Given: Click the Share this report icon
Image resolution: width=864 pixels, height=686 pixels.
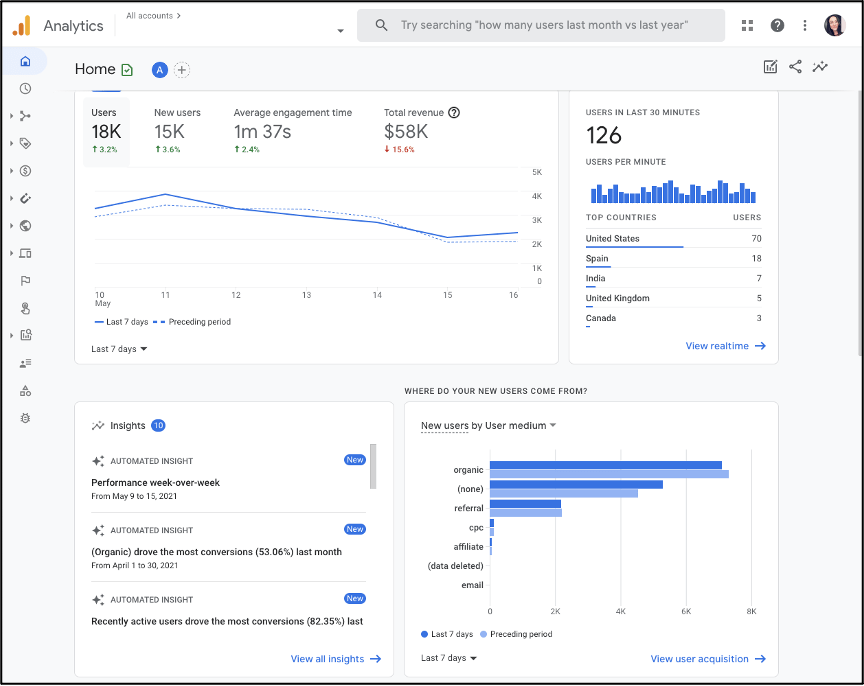Looking at the screenshot, I should (x=796, y=65).
